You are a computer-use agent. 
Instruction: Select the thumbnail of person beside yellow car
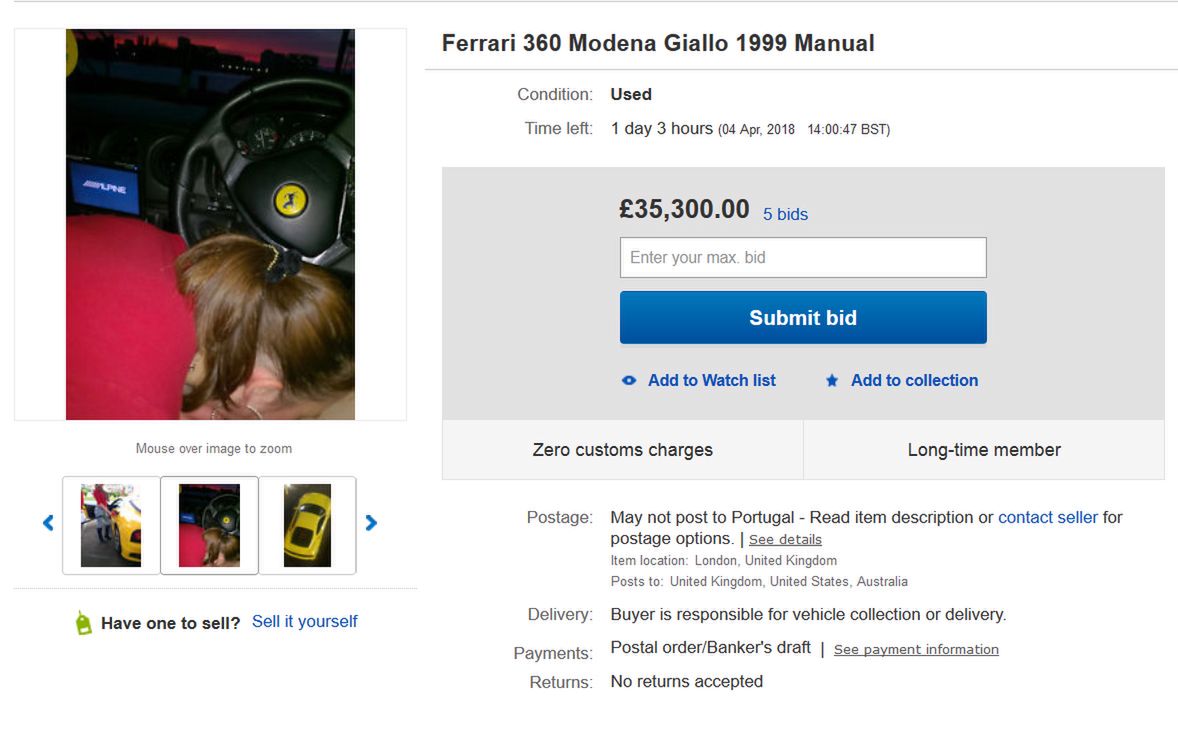[111, 525]
